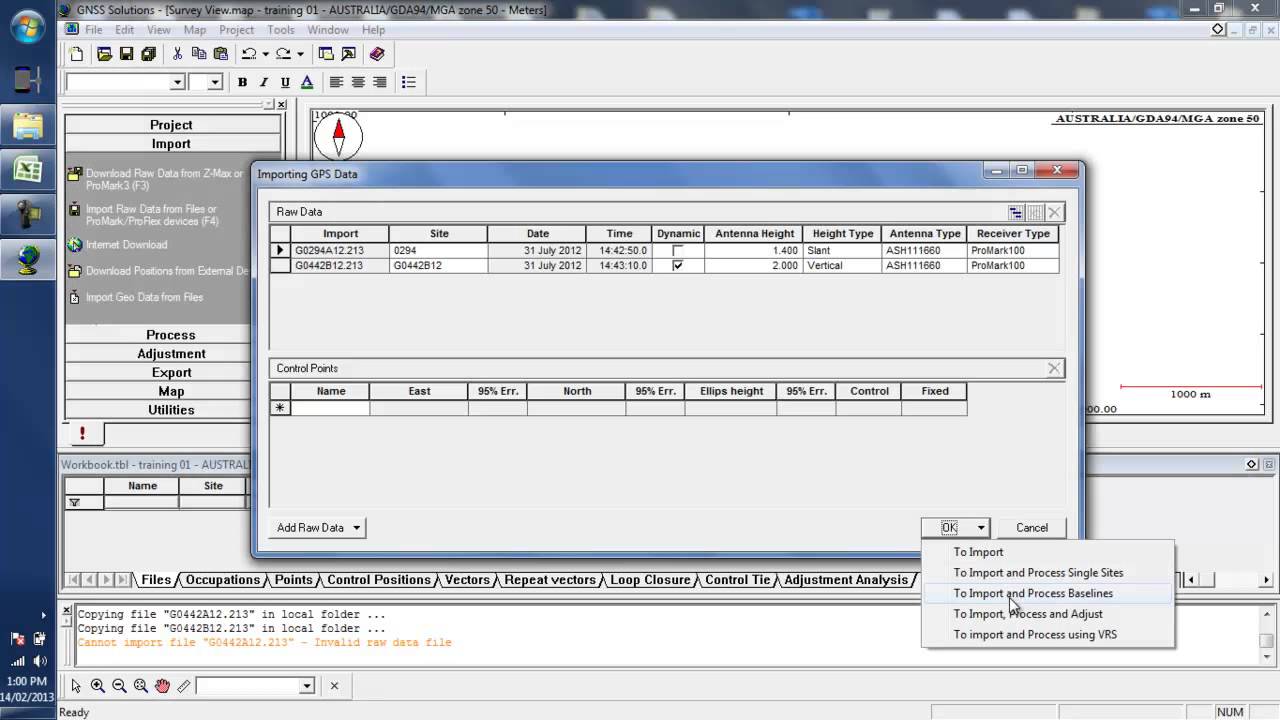Undo the last action
The width and height of the screenshot is (1280, 720).
coord(249,54)
